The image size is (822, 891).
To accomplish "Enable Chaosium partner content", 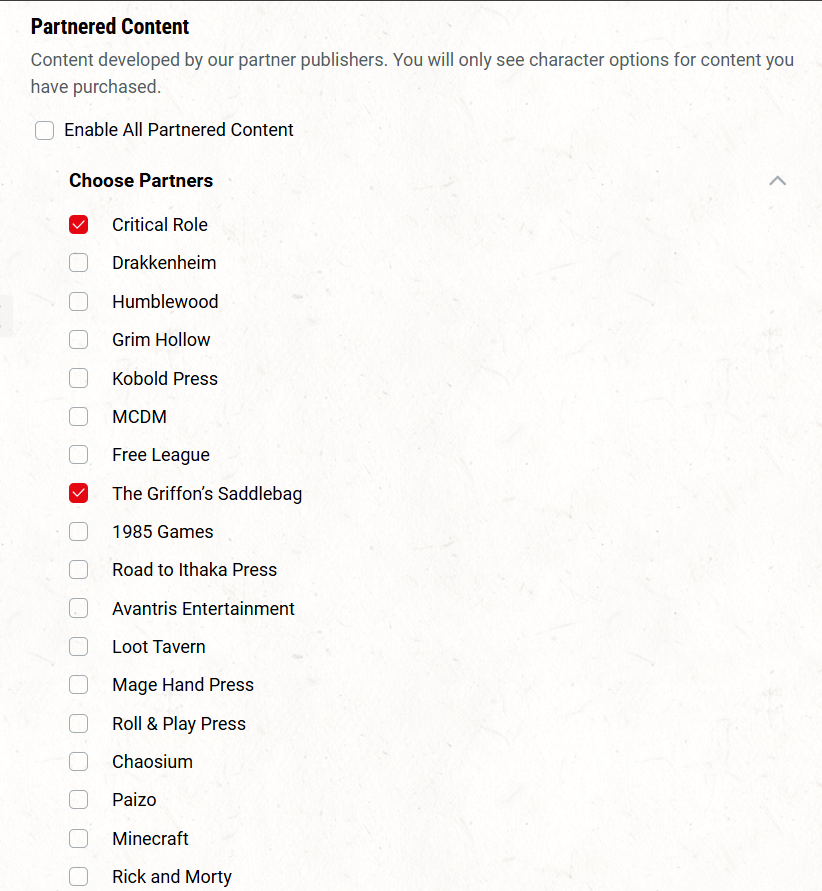I will 79,762.
